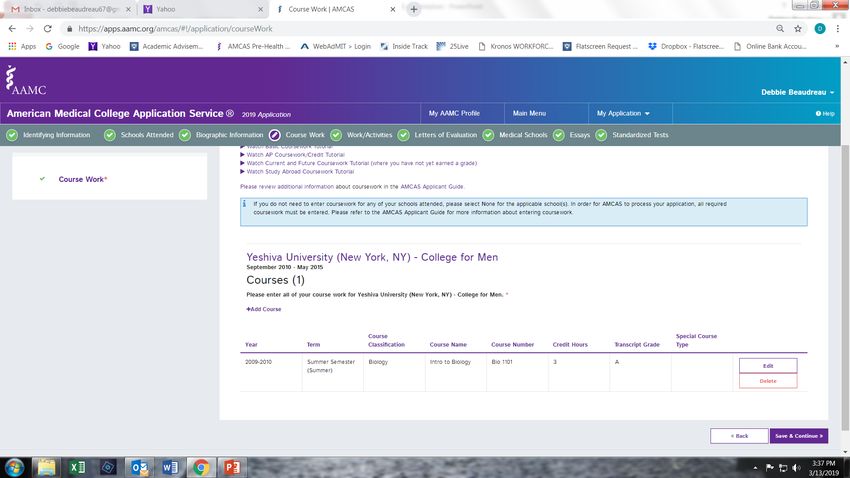Show hidden system tray icons
Image resolution: width=850 pixels, height=478 pixels.
(x=755, y=468)
